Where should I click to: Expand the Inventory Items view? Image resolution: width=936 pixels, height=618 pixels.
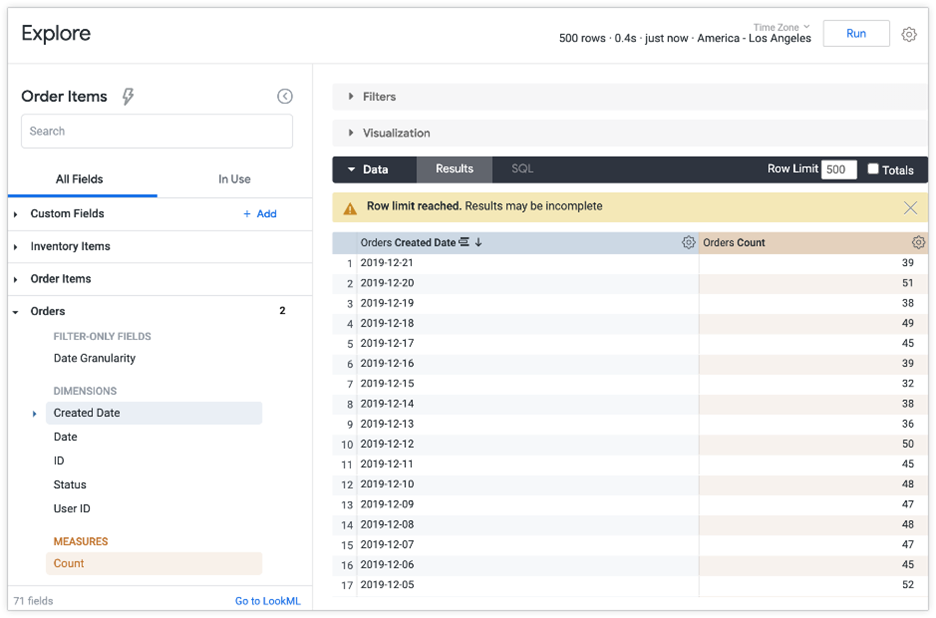point(70,246)
